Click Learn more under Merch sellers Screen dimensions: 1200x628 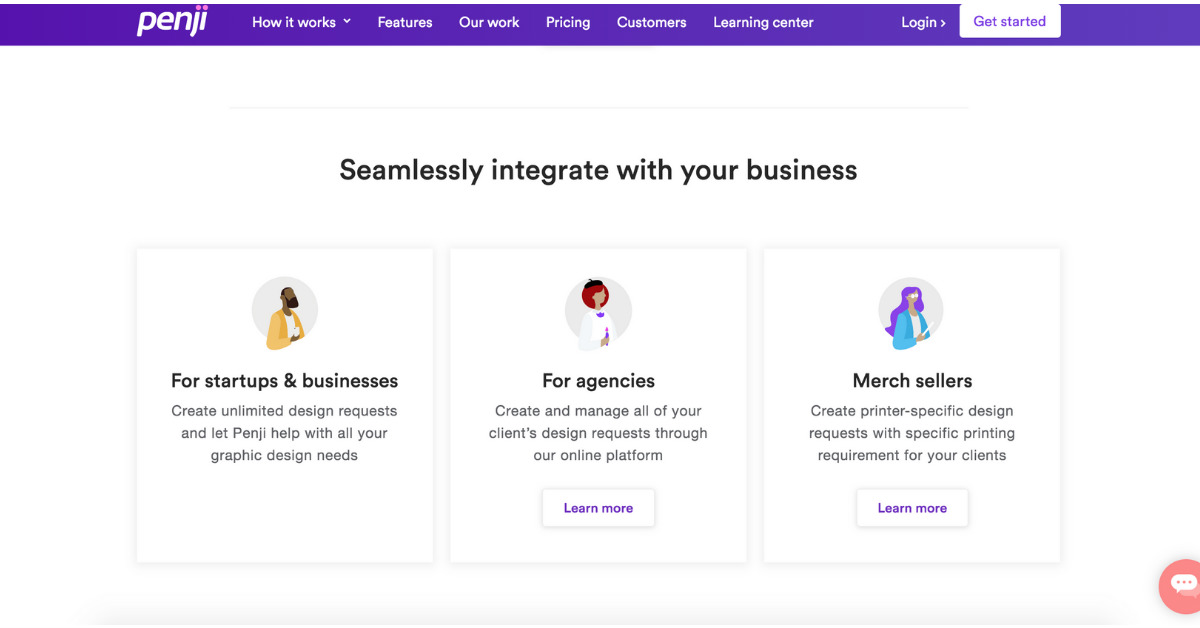coord(912,508)
